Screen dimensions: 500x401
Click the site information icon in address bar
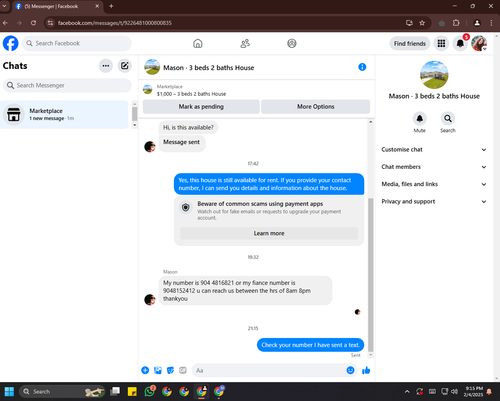click(50, 23)
